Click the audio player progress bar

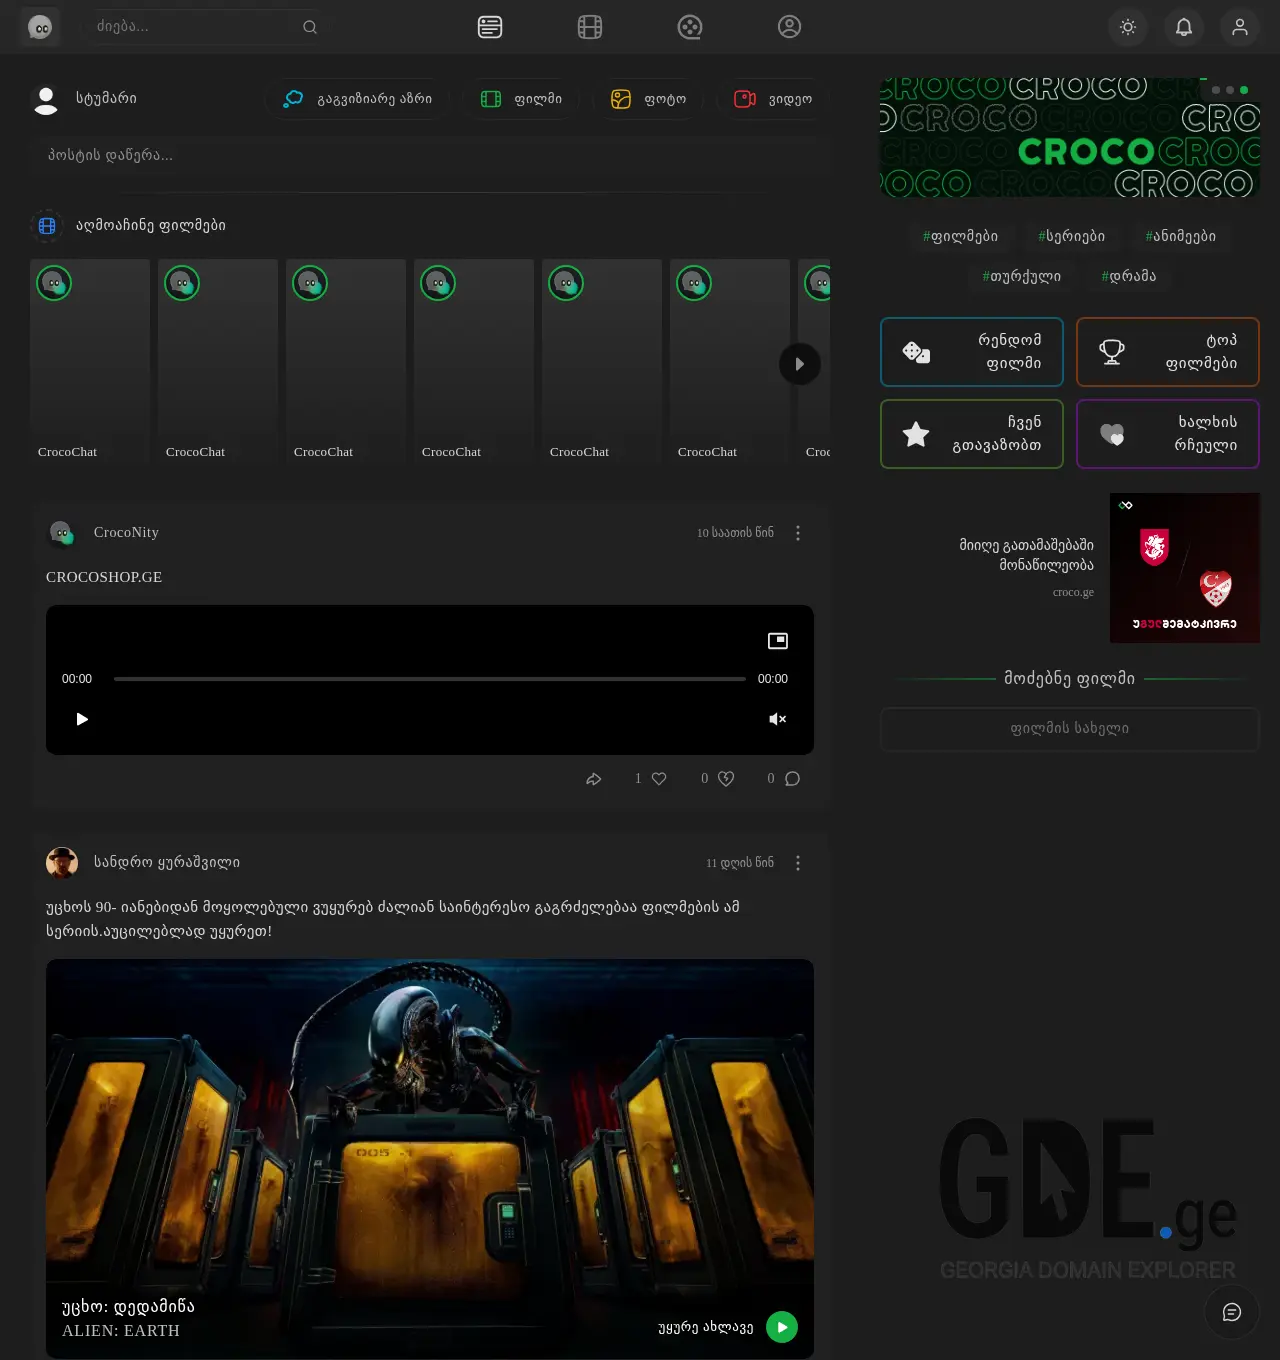pyautogui.click(x=430, y=678)
